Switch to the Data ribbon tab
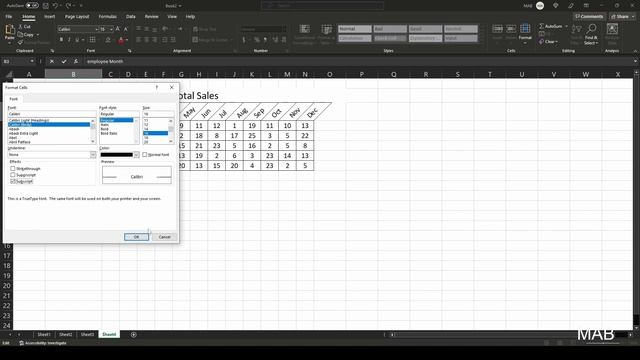 tap(131, 17)
